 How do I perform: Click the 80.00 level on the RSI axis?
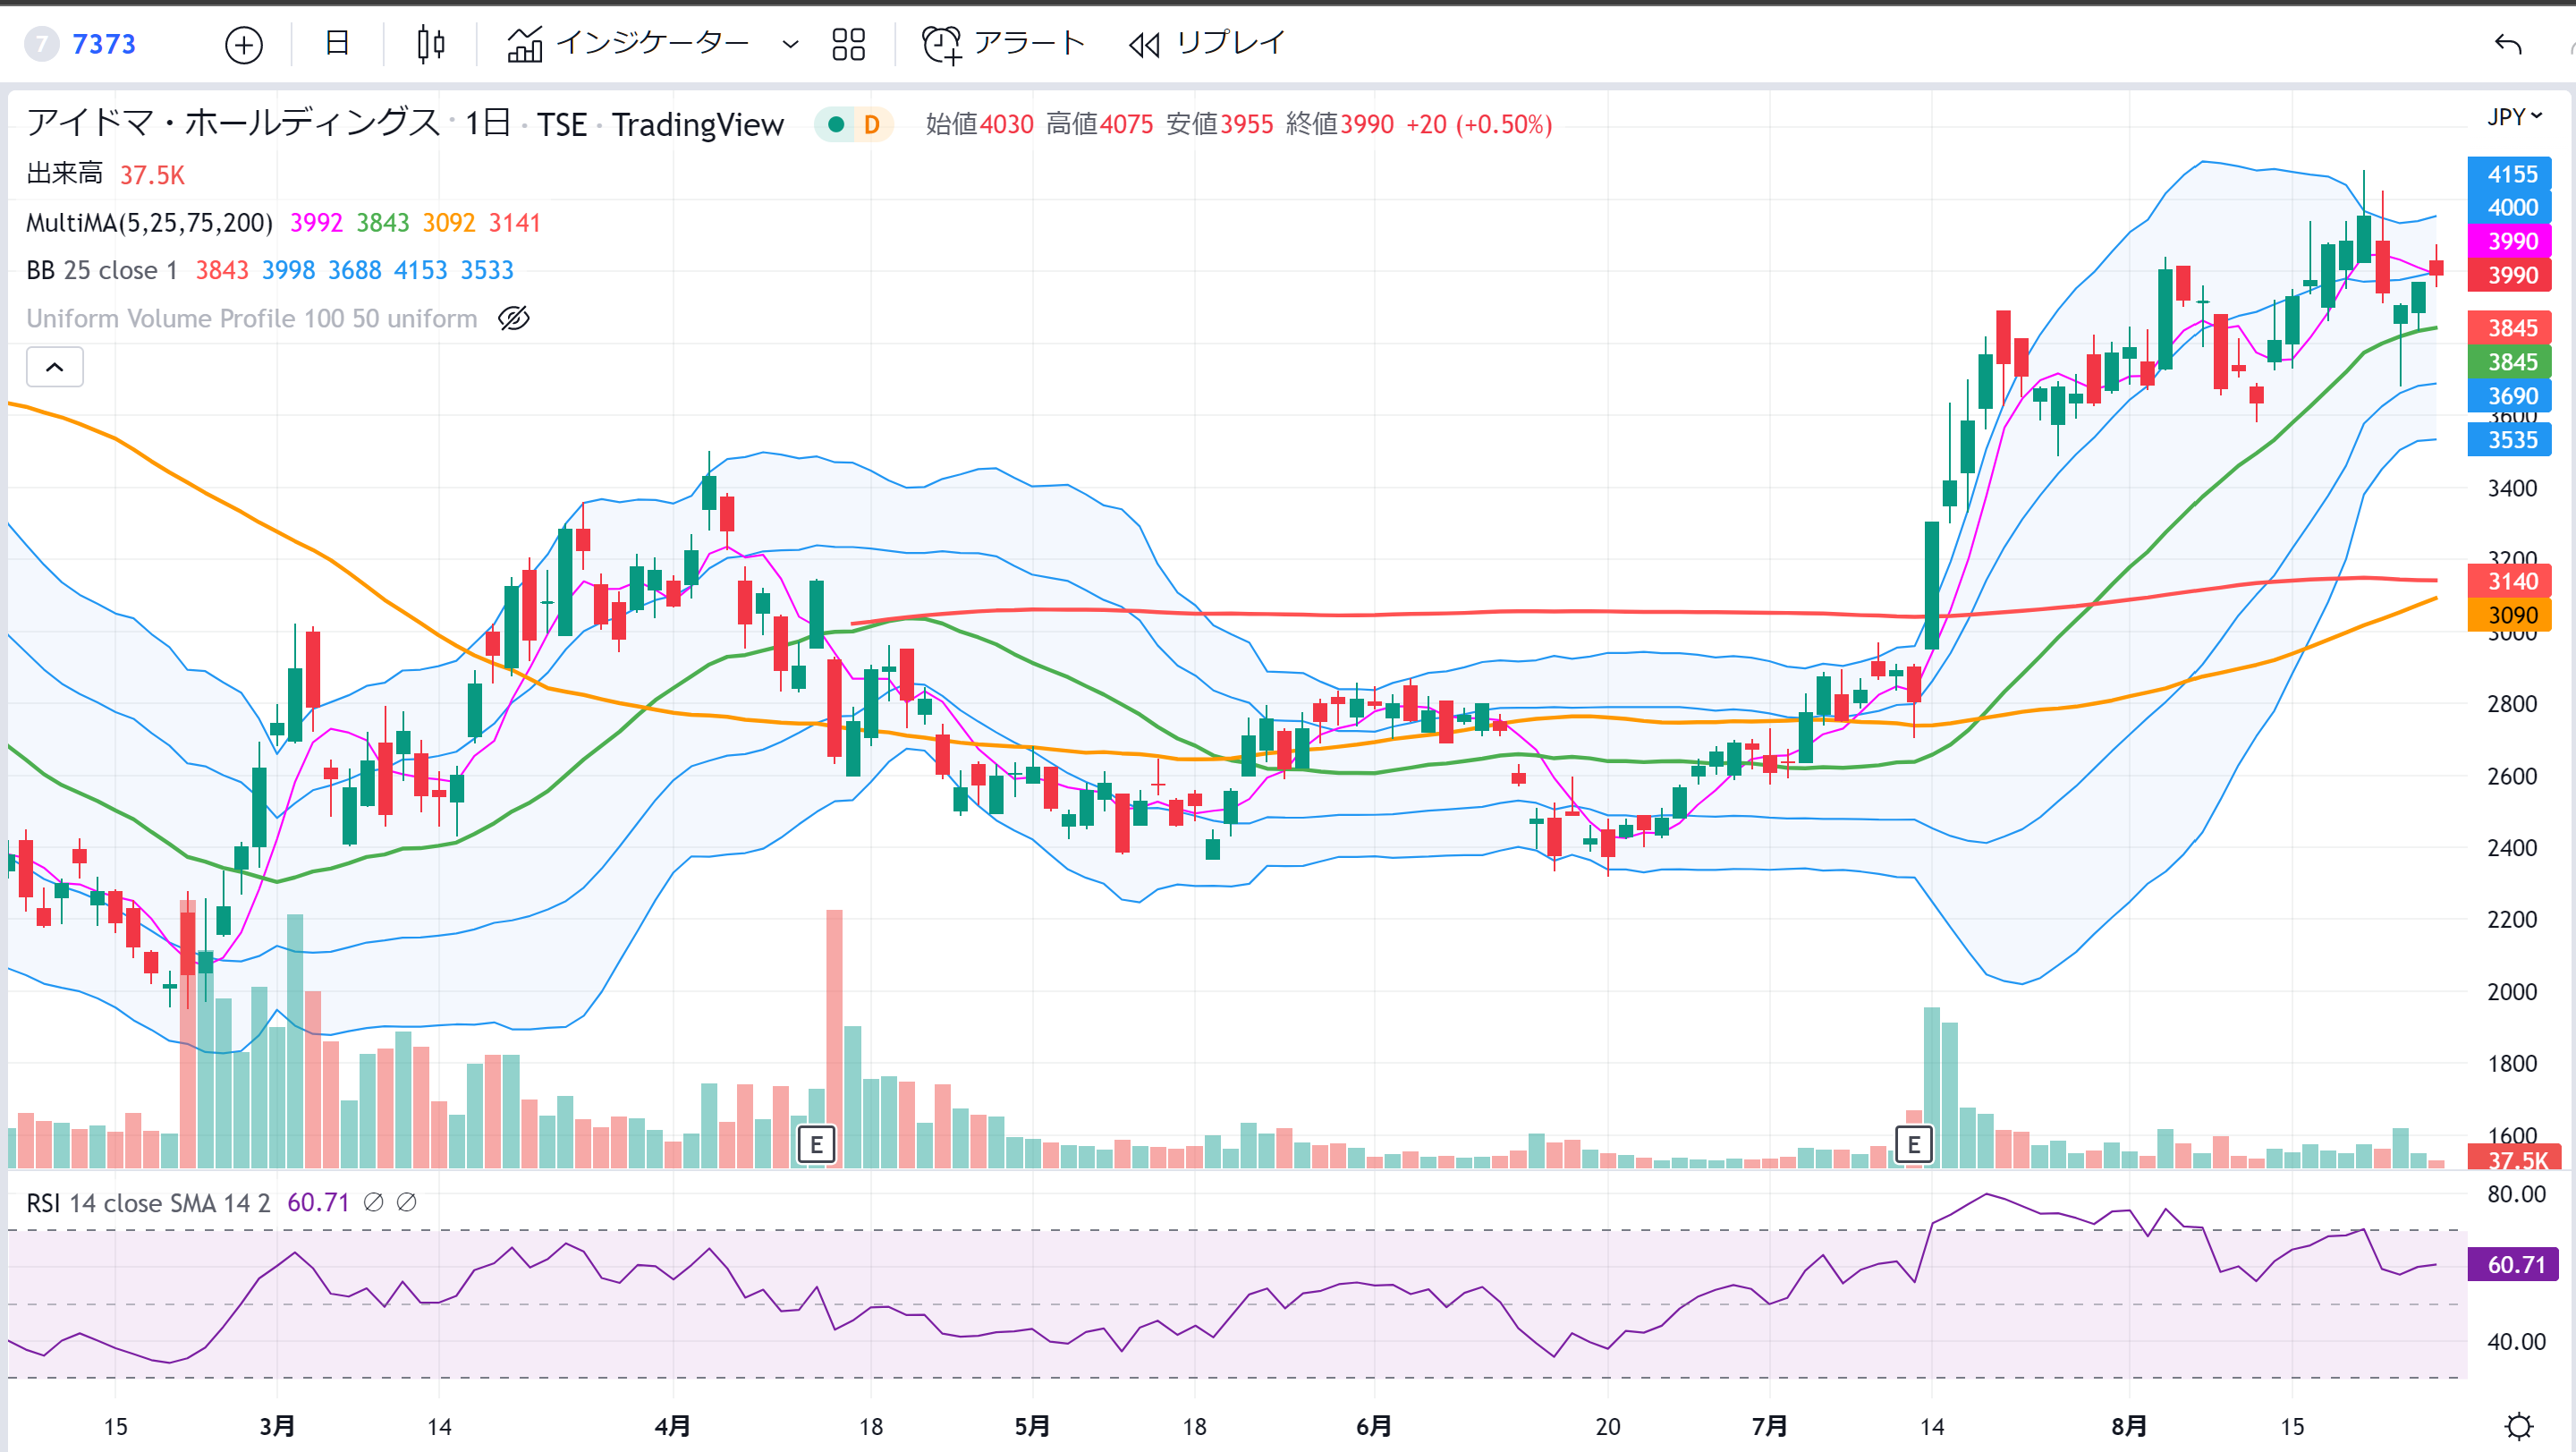[2516, 1193]
